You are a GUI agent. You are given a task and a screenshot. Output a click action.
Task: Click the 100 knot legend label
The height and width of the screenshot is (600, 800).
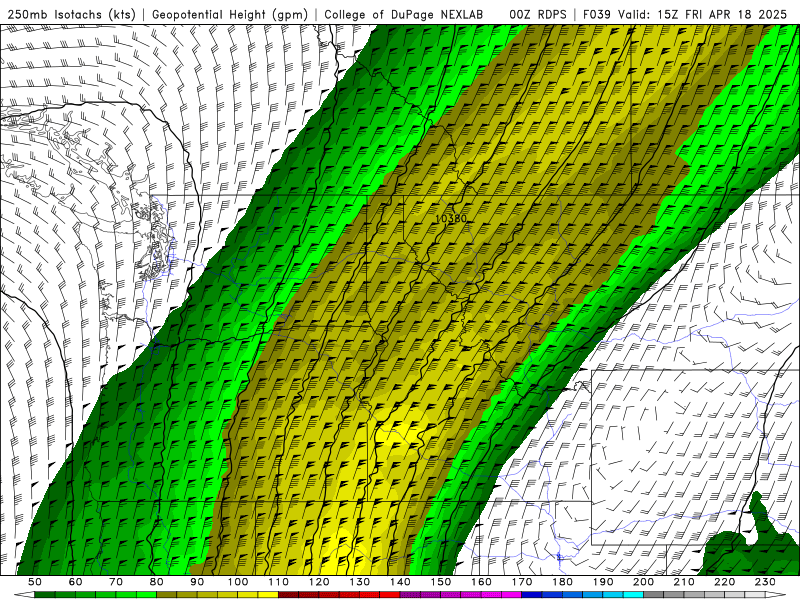238,582
